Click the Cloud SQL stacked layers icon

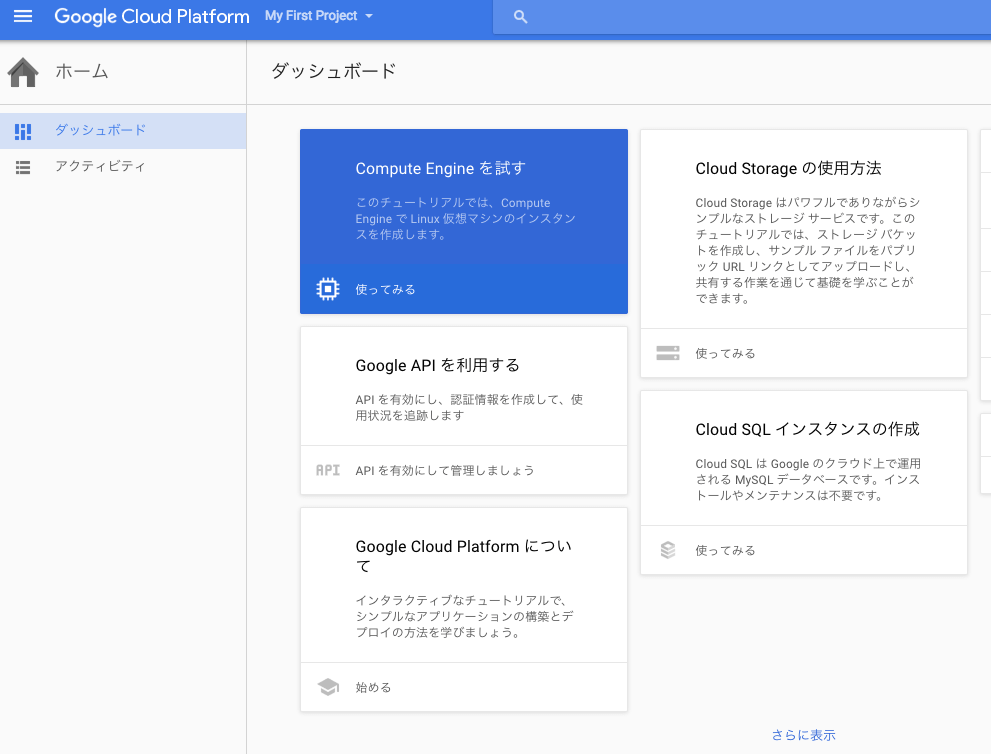coord(667,550)
